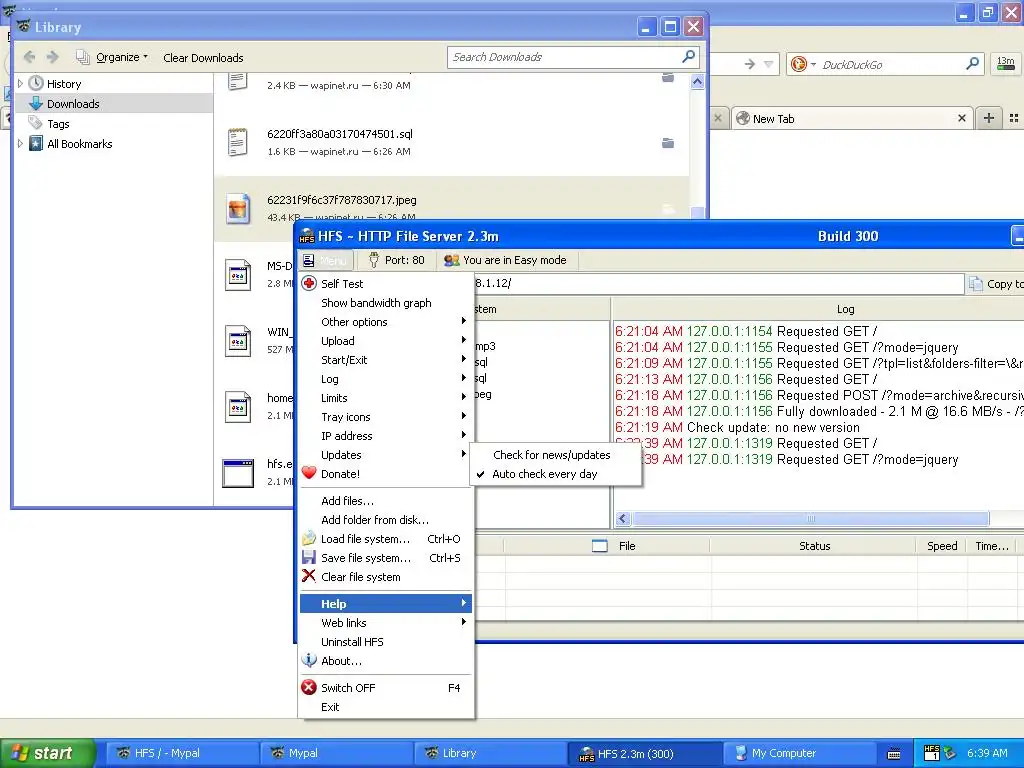Click the Port: 80 button
This screenshot has height=768, width=1024.
pos(396,260)
